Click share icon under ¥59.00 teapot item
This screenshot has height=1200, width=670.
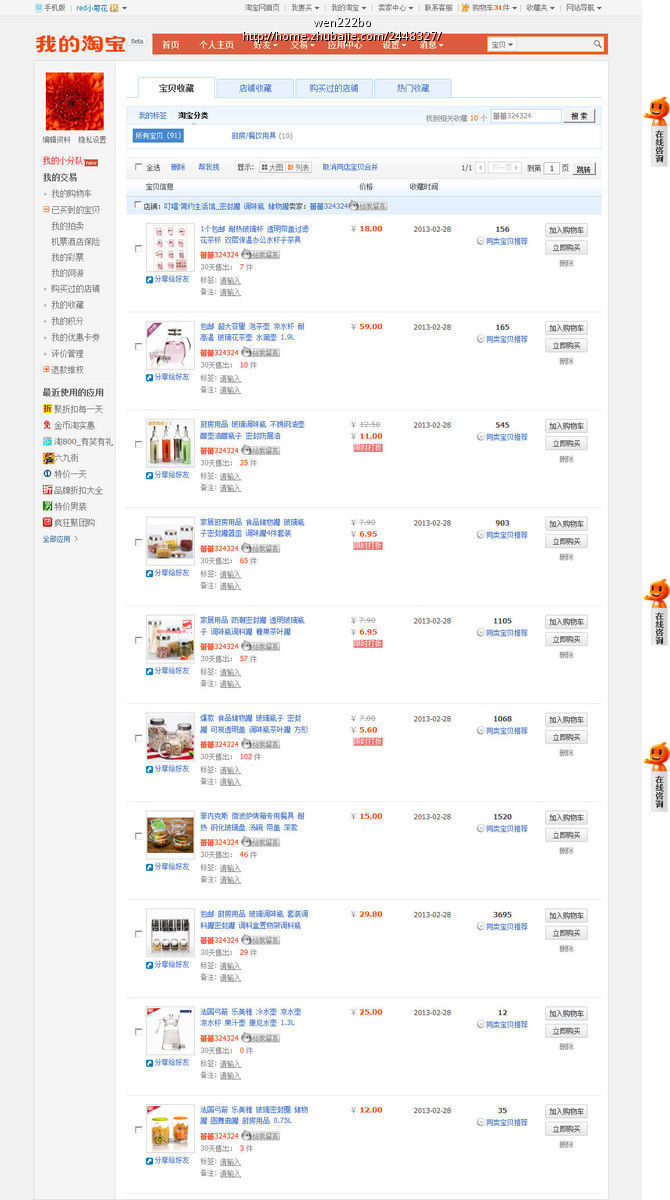click(150, 378)
